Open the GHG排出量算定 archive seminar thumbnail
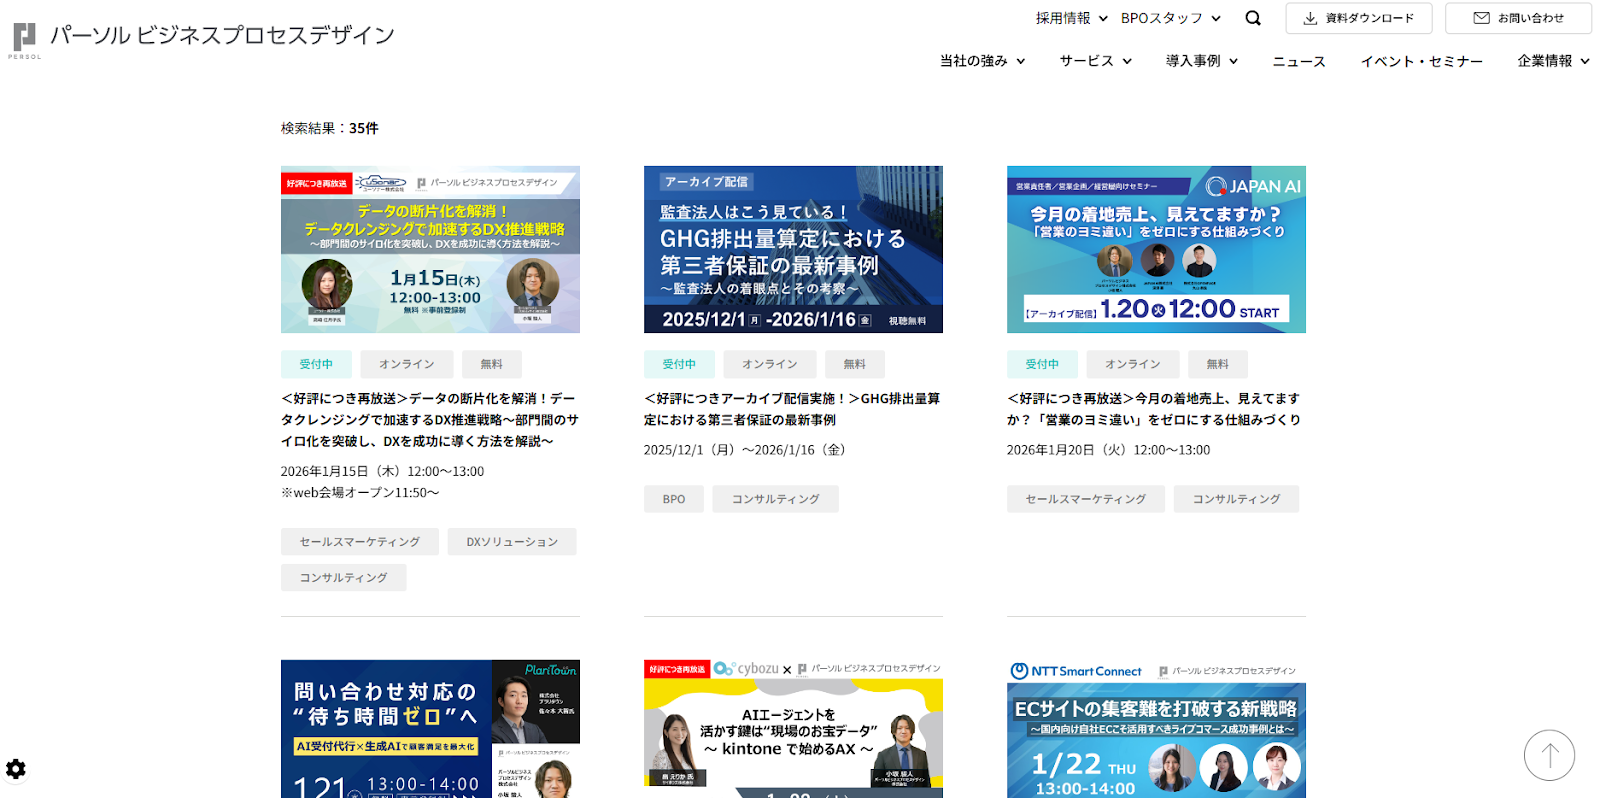This screenshot has height=798, width=1600. pos(793,249)
